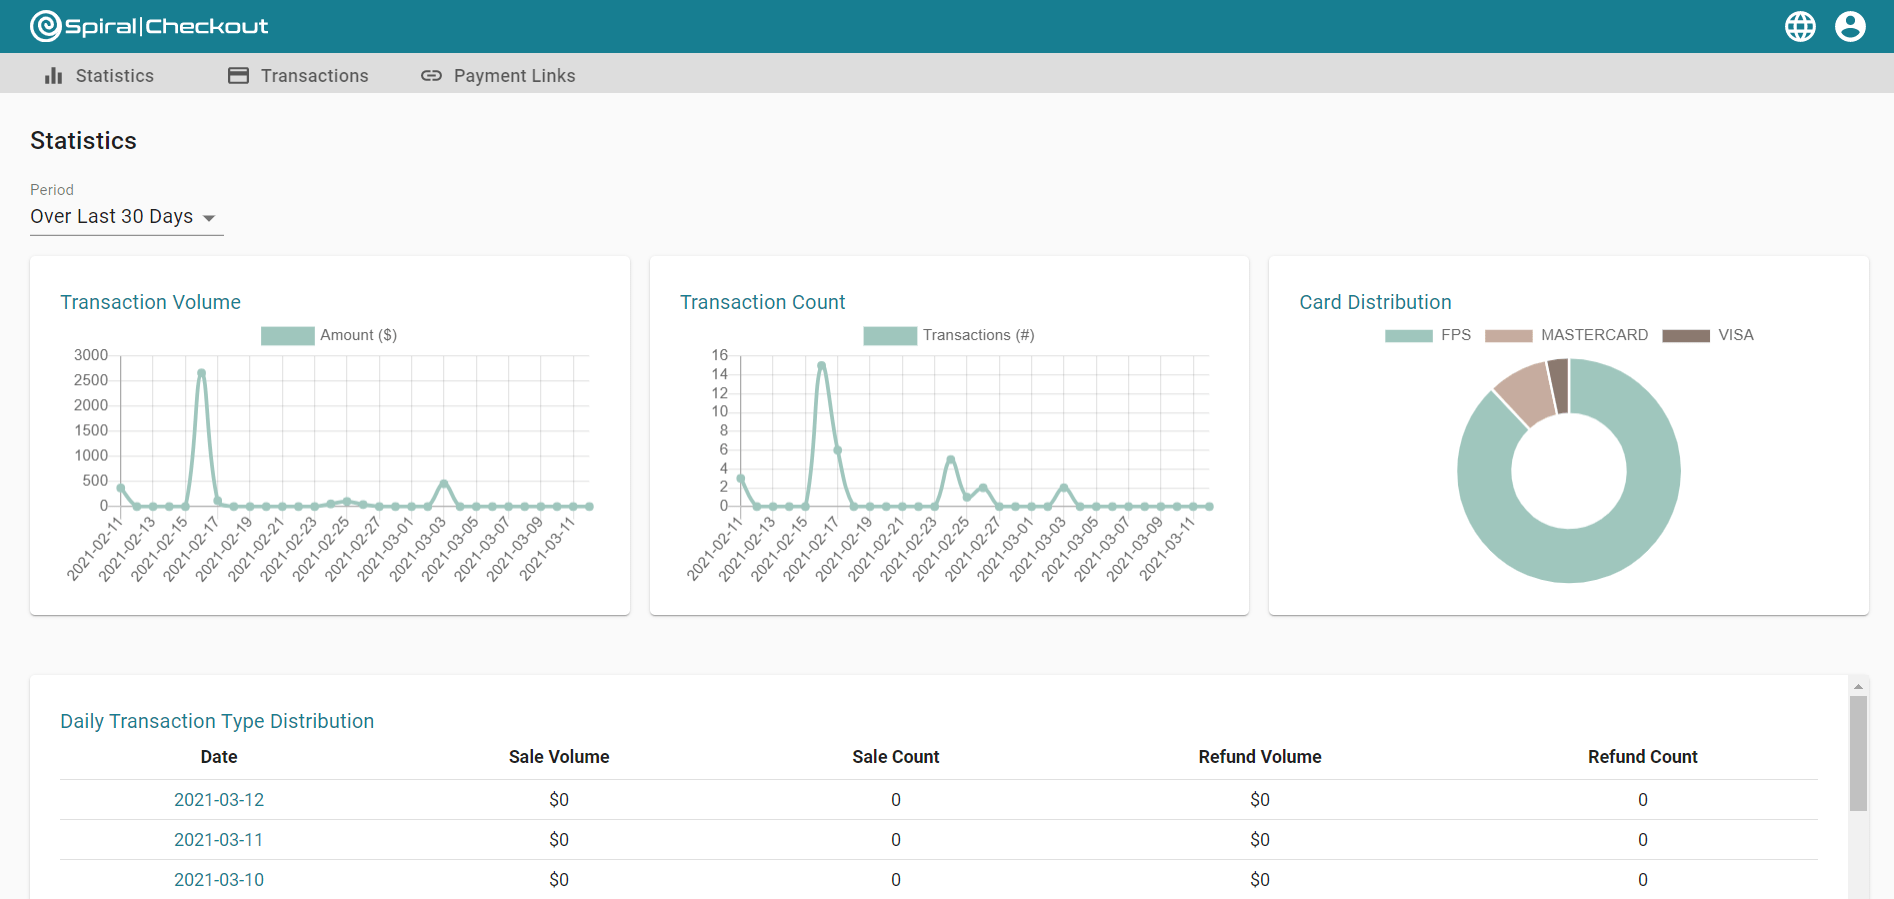
Task: Switch to the Transactions tab
Action: tap(298, 76)
